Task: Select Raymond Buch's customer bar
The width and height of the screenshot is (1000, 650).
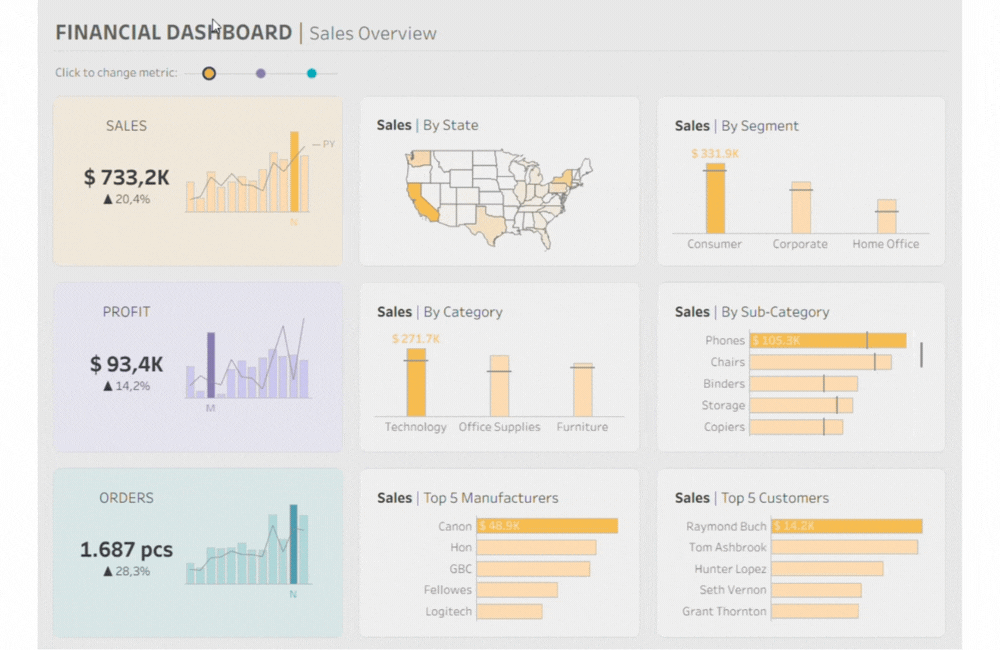Action: (846, 526)
